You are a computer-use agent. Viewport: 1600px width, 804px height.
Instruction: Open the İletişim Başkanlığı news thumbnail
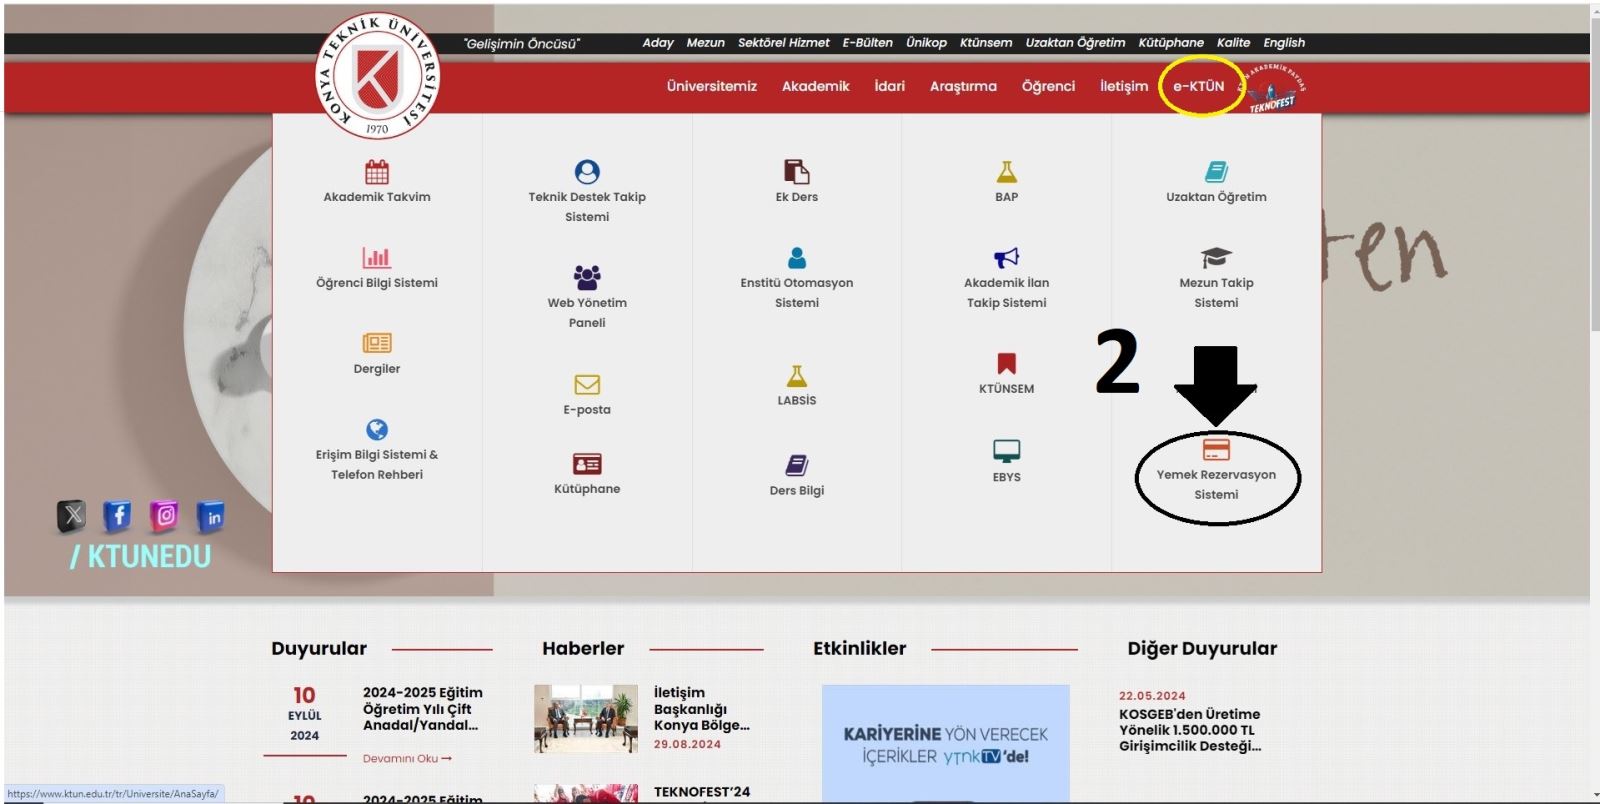click(x=586, y=718)
